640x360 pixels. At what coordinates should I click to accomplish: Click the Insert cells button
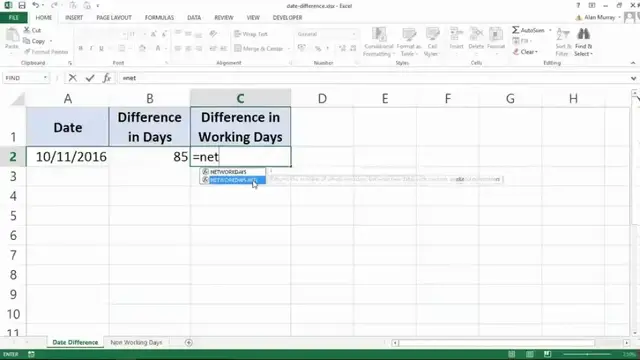[456, 38]
